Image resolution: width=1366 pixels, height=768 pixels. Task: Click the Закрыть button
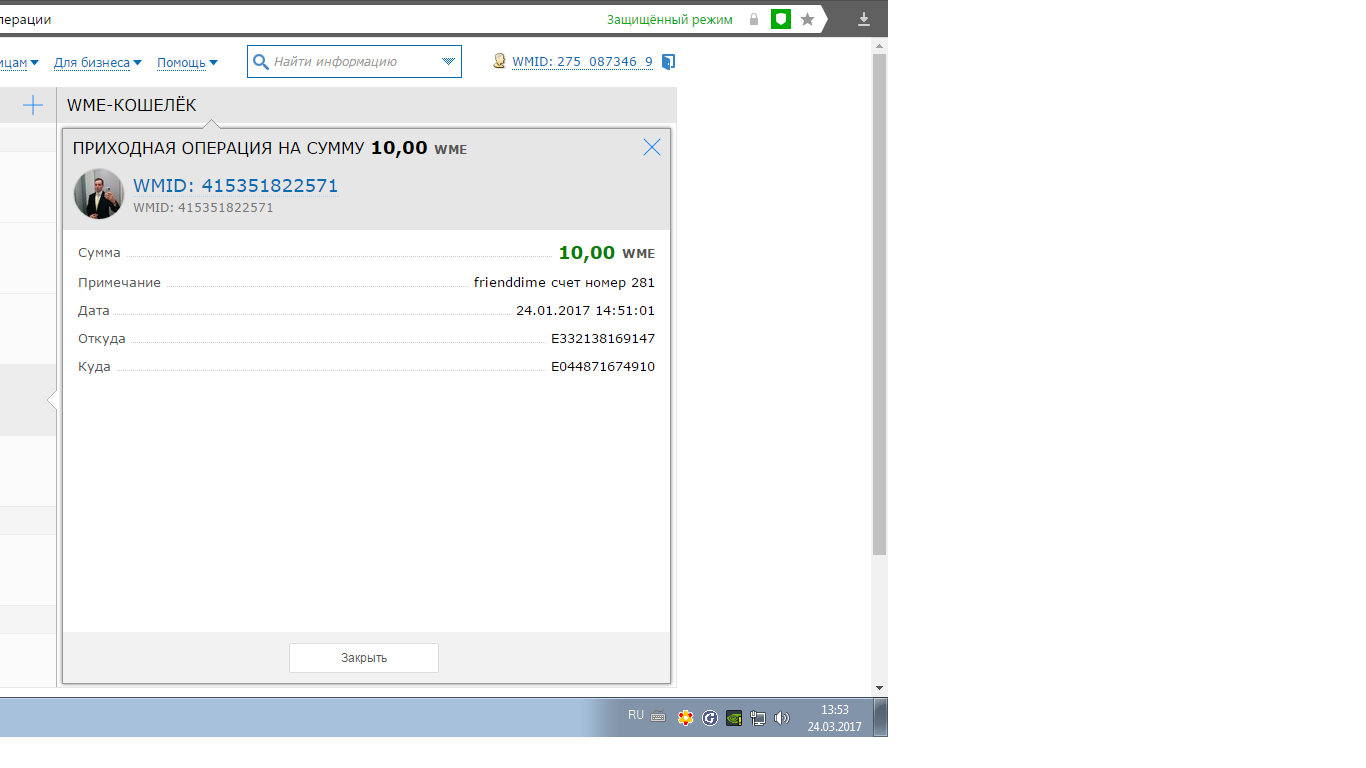[364, 658]
